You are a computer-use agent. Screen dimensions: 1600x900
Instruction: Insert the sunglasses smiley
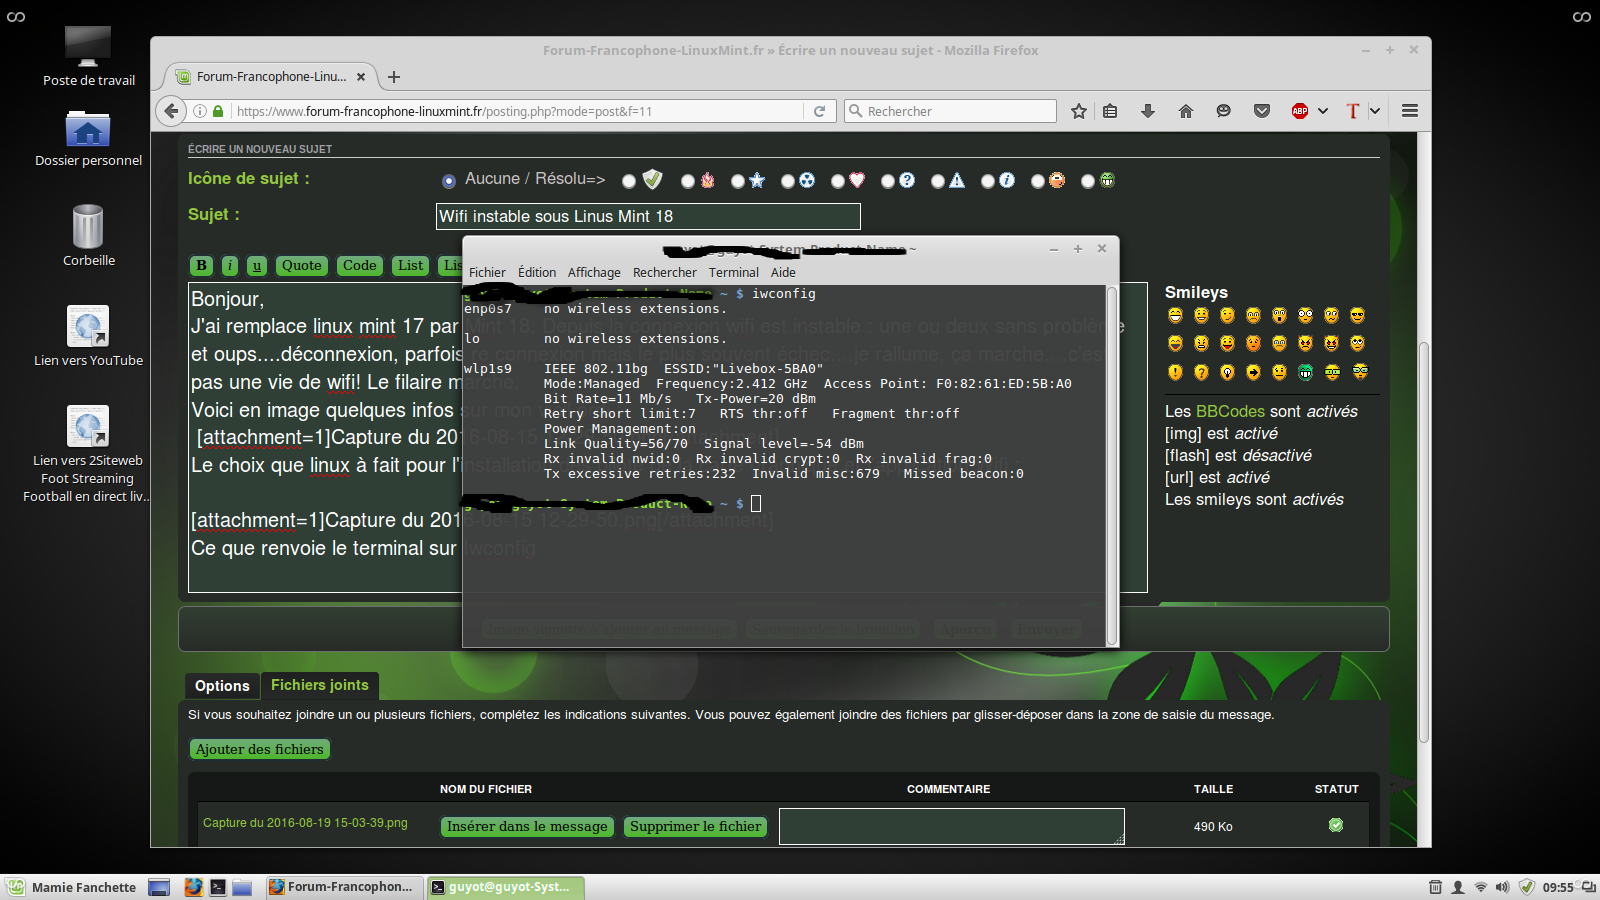(x=1357, y=315)
